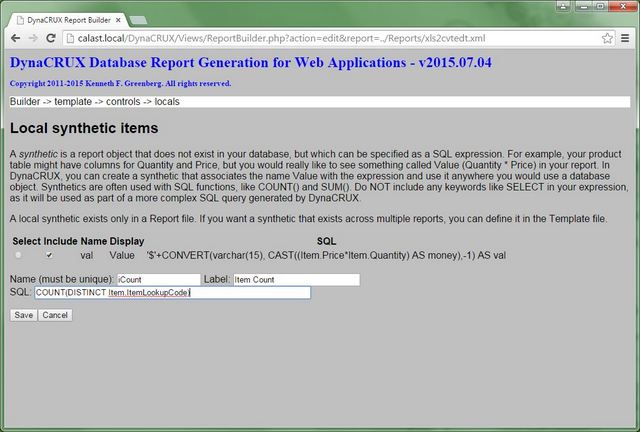Maximize the Chrome window
This screenshot has width=640, height=432.
[600, 6]
